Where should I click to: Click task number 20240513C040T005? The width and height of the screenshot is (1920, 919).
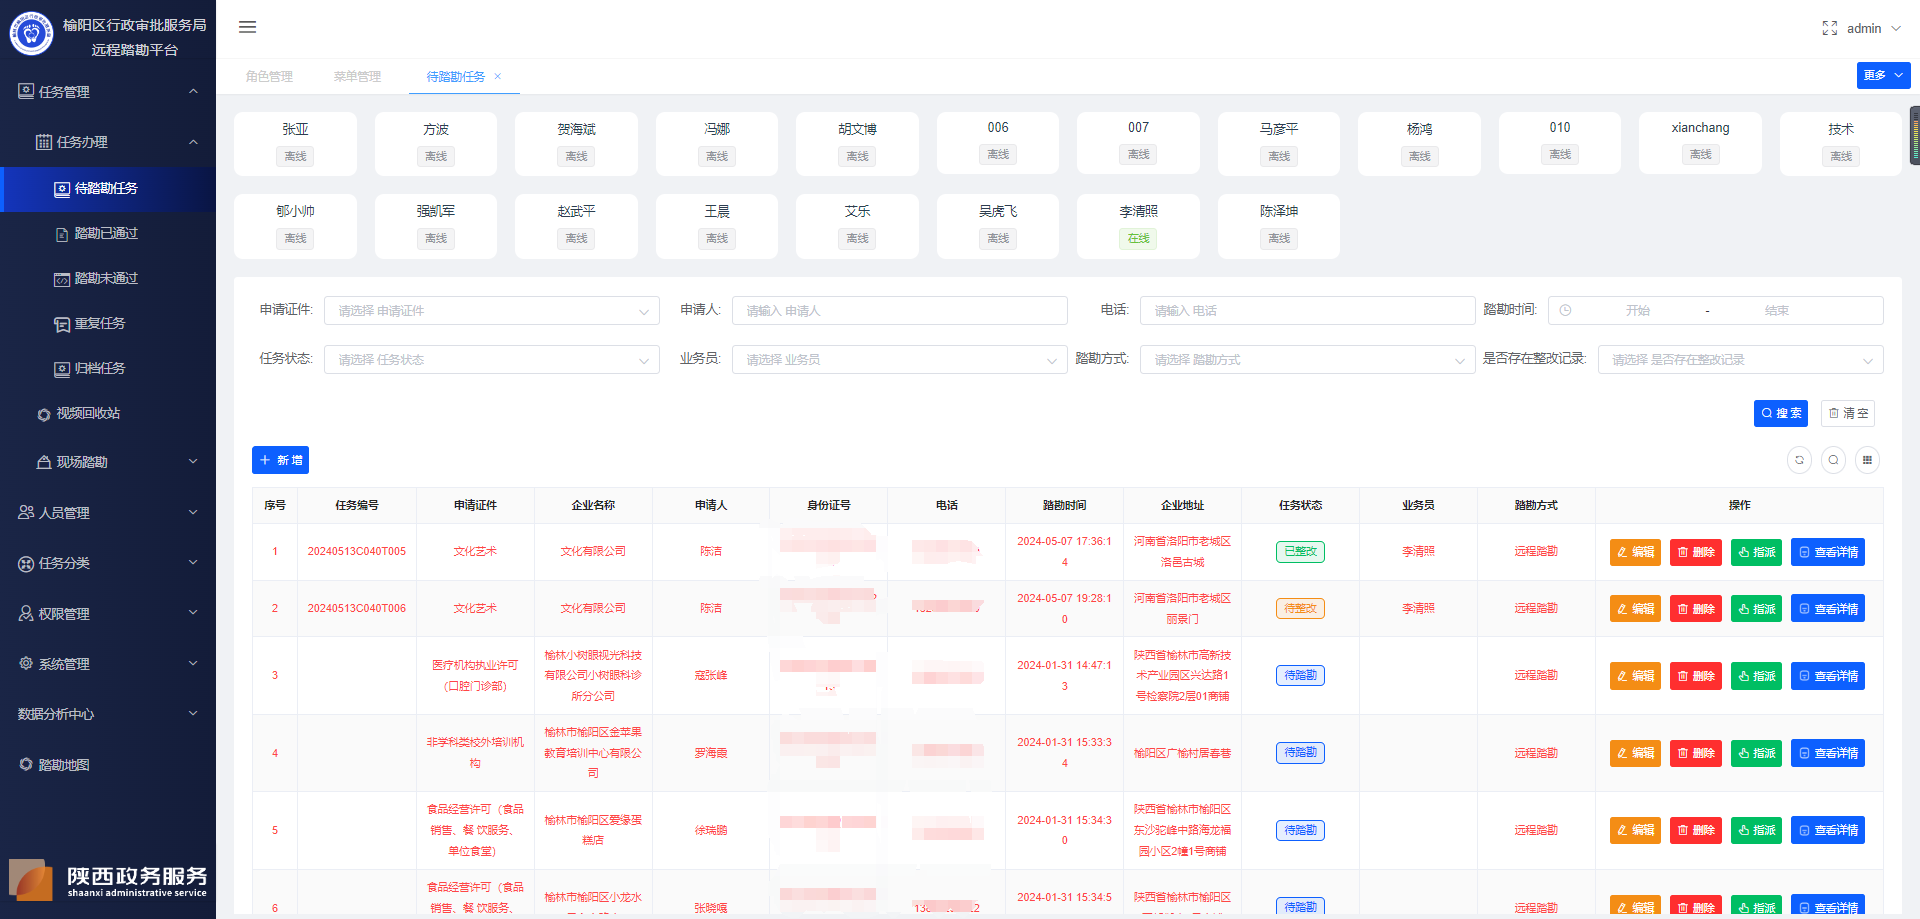(357, 552)
